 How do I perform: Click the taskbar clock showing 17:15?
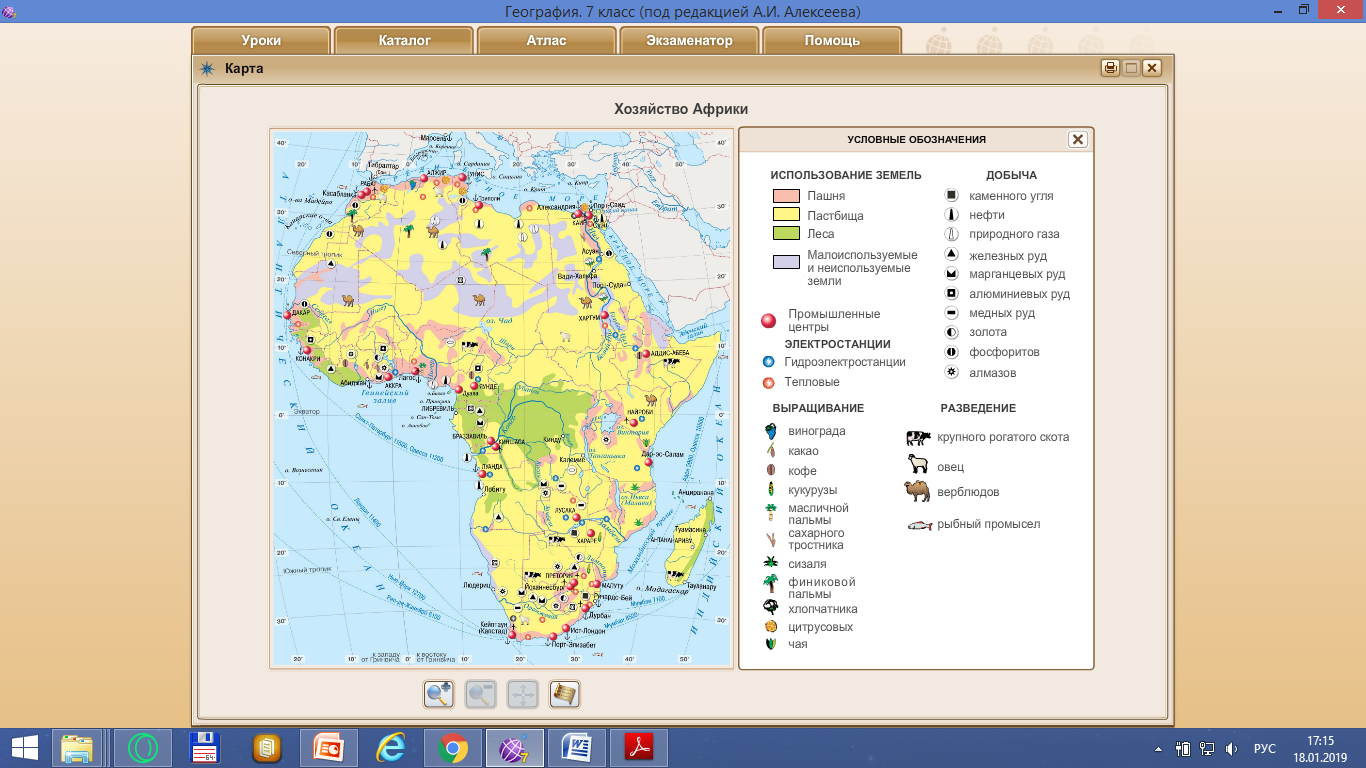pos(1320,748)
